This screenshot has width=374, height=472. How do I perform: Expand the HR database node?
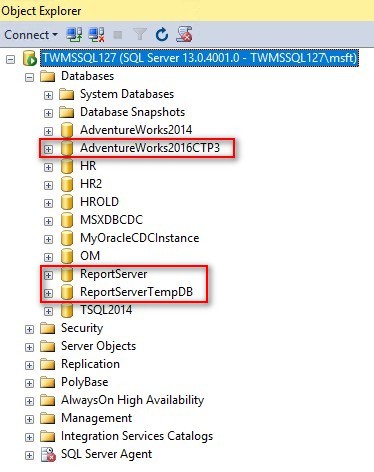pos(48,167)
